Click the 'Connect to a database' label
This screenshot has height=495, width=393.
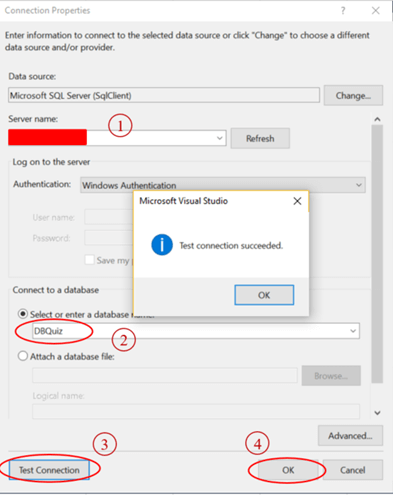point(56,290)
